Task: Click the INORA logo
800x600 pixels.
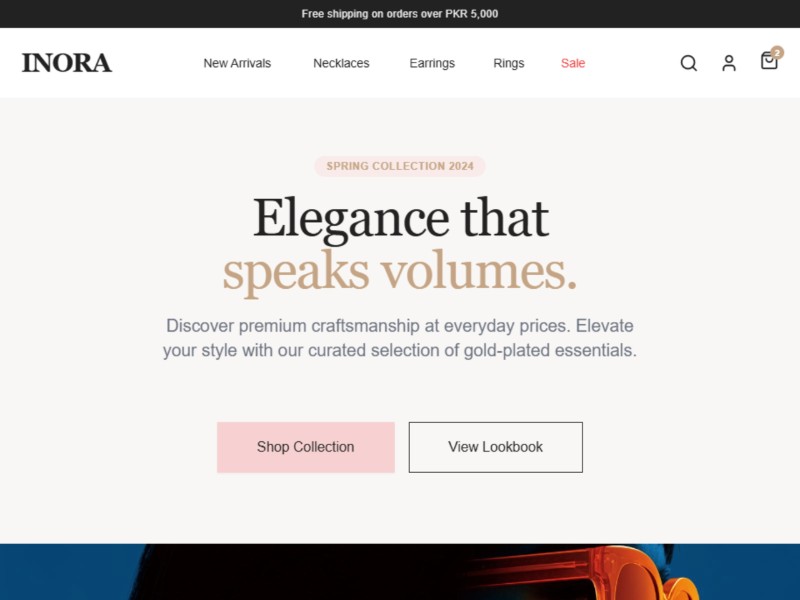Action: pyautogui.click(x=66, y=63)
